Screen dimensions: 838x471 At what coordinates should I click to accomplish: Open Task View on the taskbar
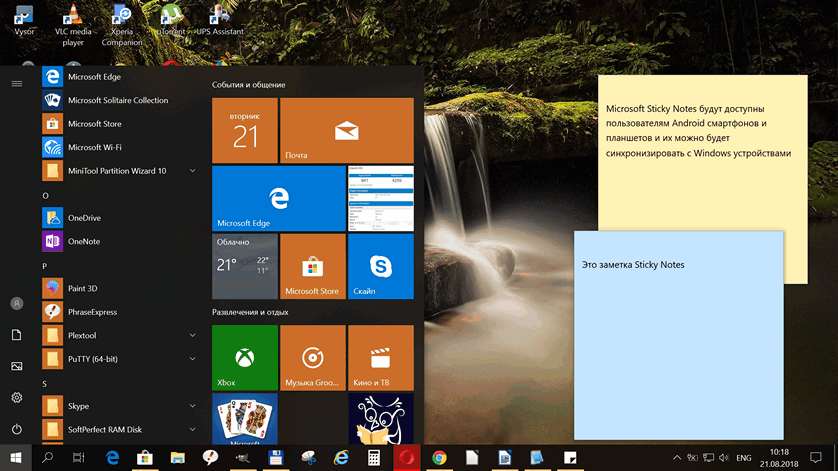click(x=79, y=458)
